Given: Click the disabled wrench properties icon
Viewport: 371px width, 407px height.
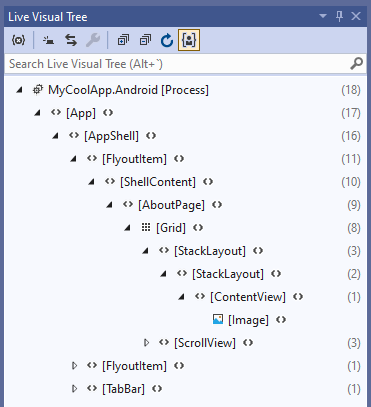Looking at the screenshot, I should 93,40.
